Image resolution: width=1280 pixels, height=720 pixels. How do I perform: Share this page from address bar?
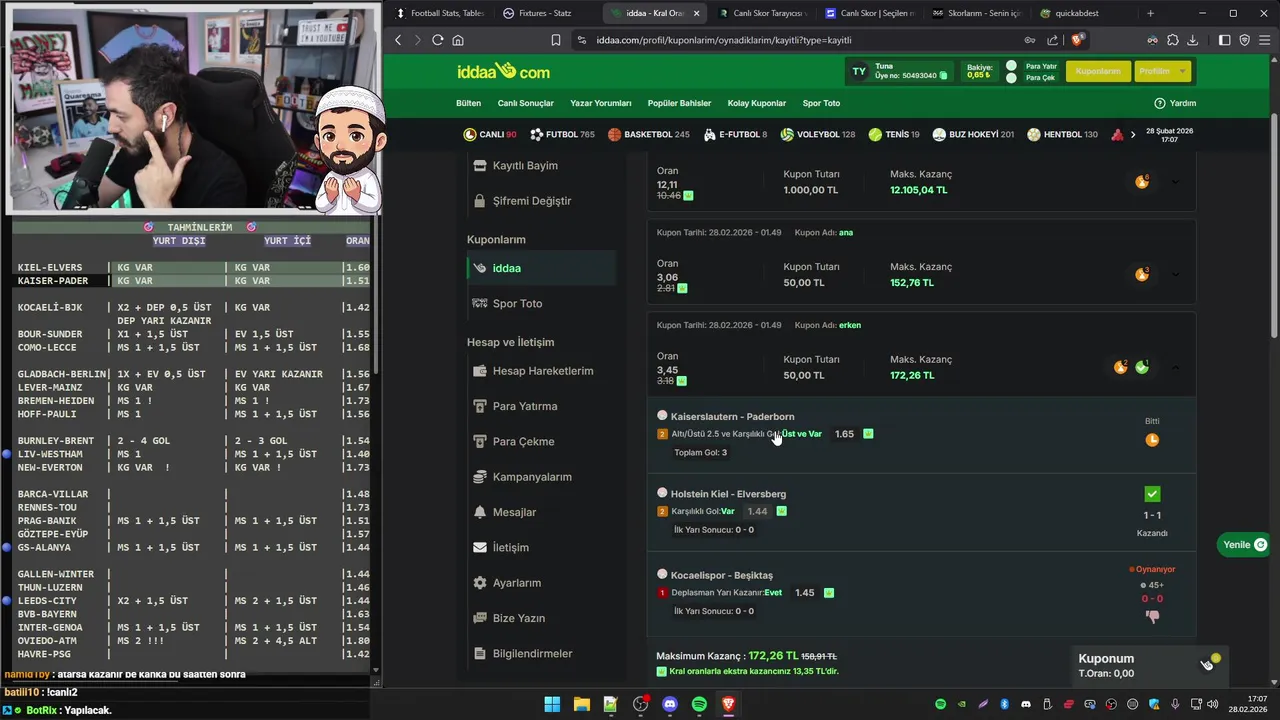click(x=1052, y=40)
